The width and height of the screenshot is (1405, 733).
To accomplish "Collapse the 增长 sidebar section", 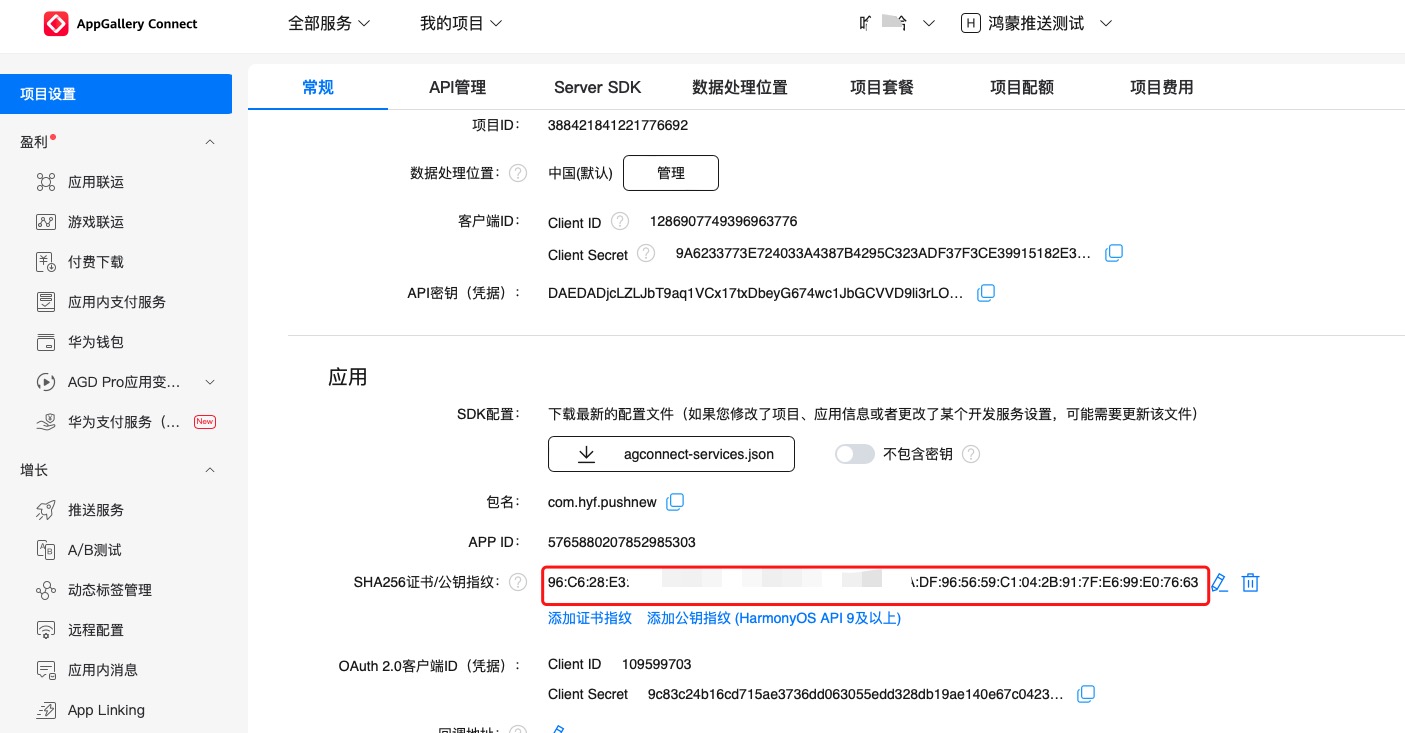I will point(210,470).
